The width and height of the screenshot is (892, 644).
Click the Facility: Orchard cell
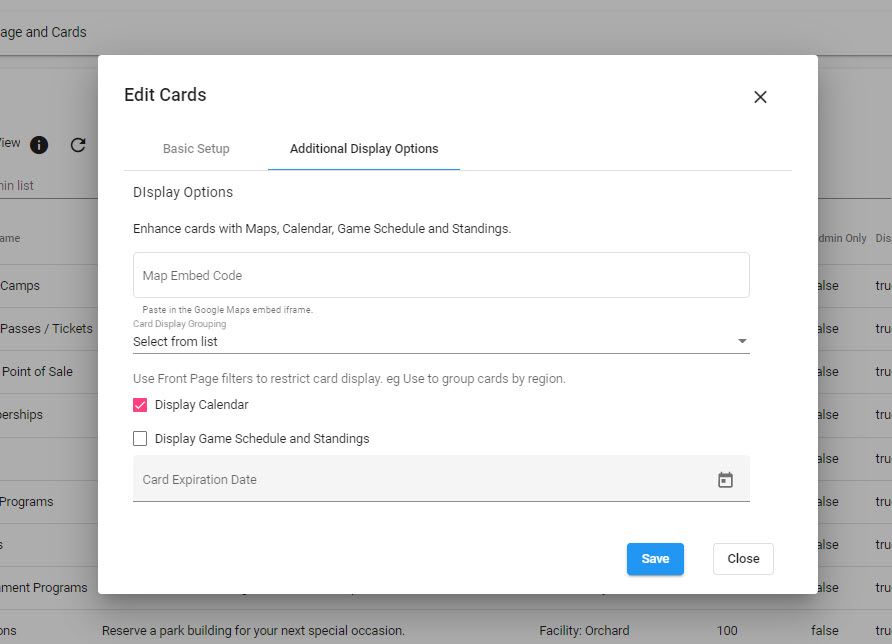[584, 630]
